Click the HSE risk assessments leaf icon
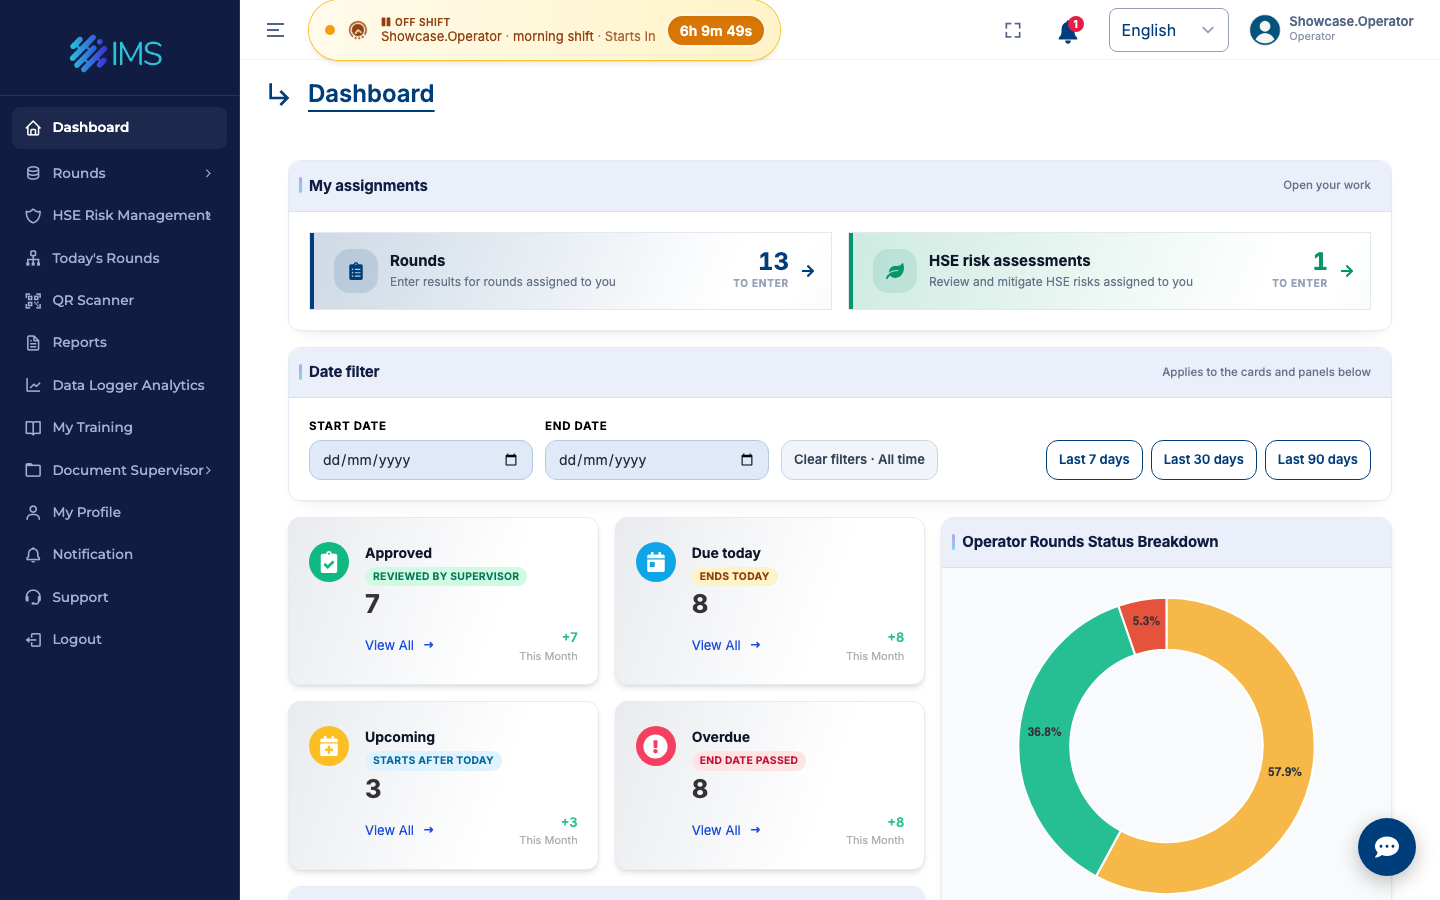 [x=895, y=271]
